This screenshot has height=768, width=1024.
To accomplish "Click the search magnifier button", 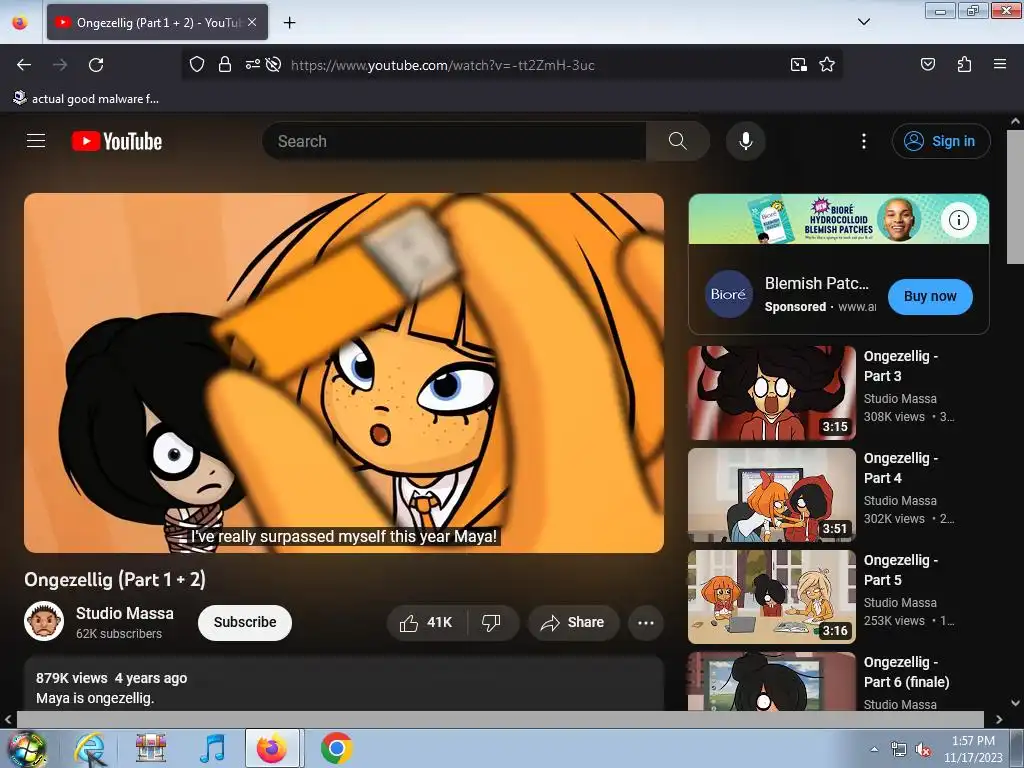I will tap(678, 141).
